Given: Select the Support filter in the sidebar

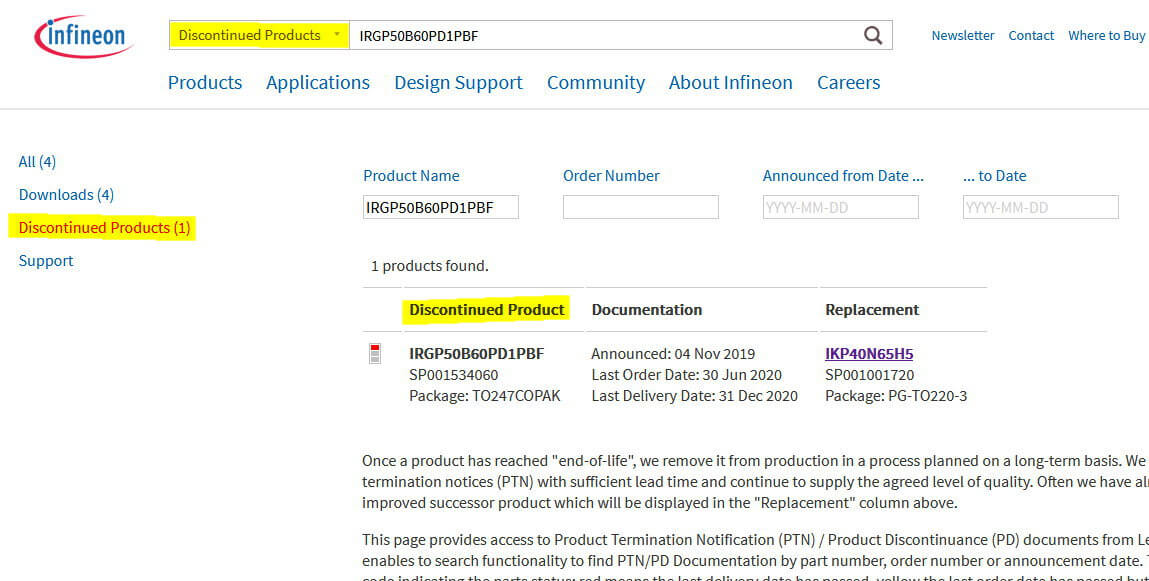Looking at the screenshot, I should [x=45, y=260].
